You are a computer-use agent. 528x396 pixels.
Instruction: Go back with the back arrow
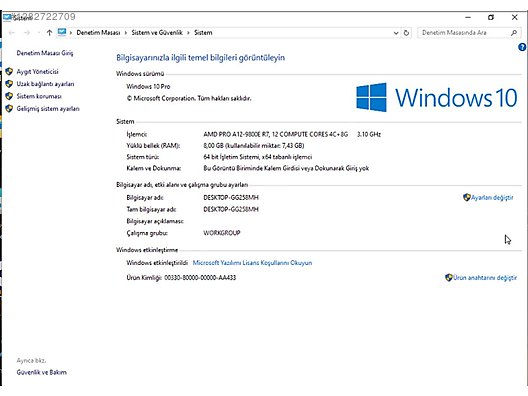click(12, 33)
